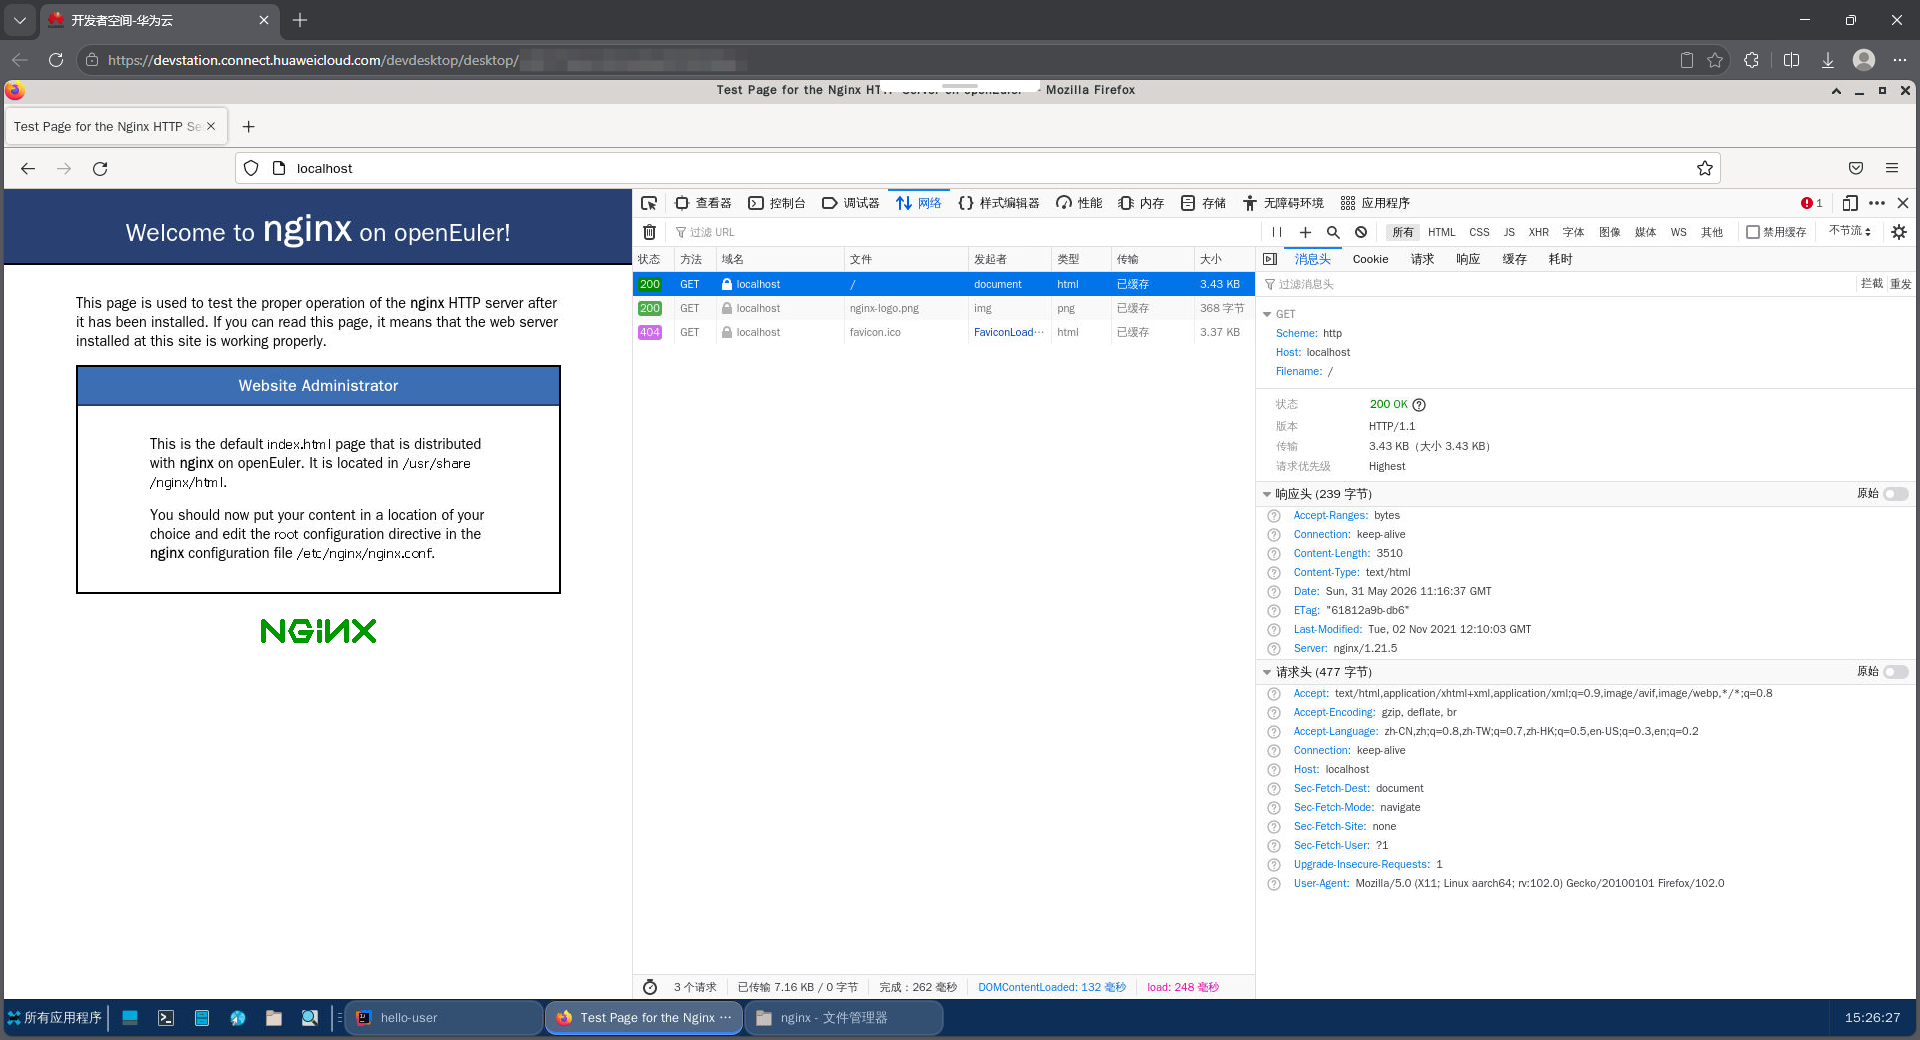This screenshot has height=1040, width=1920.
Task: Open the 样式编辑器 style editor tab
Action: click(x=999, y=203)
